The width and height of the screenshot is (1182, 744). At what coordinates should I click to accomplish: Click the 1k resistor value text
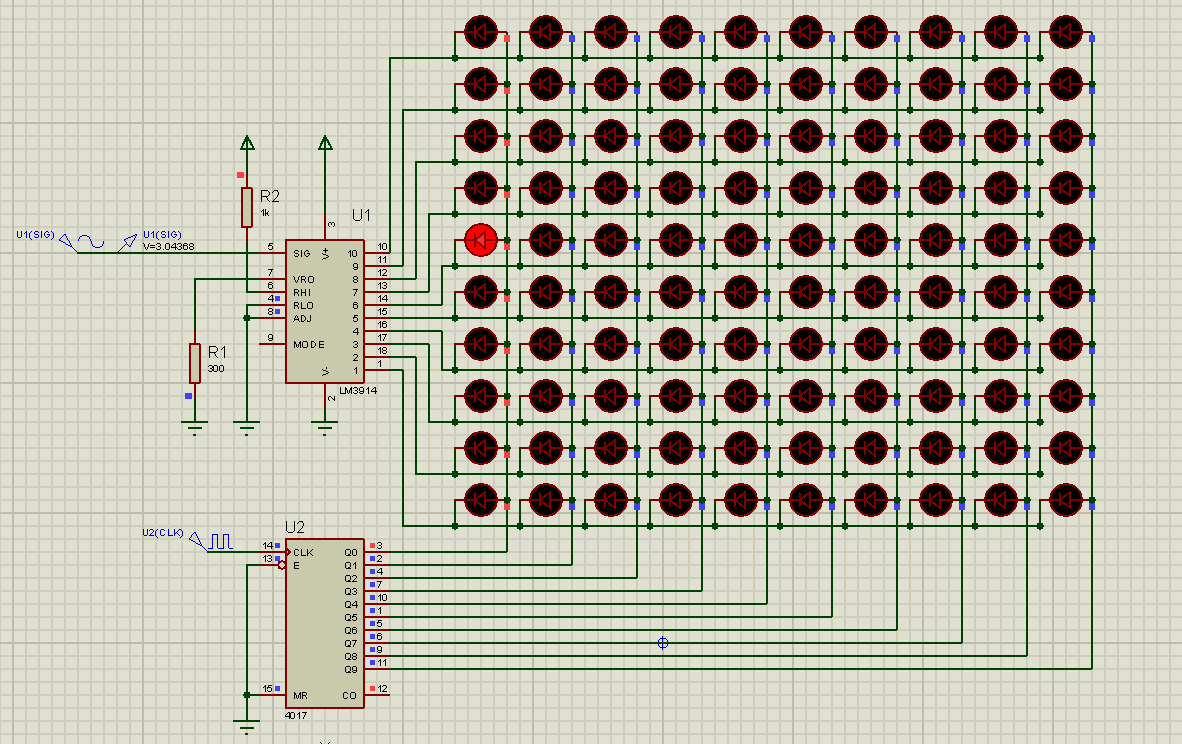[x=265, y=213]
